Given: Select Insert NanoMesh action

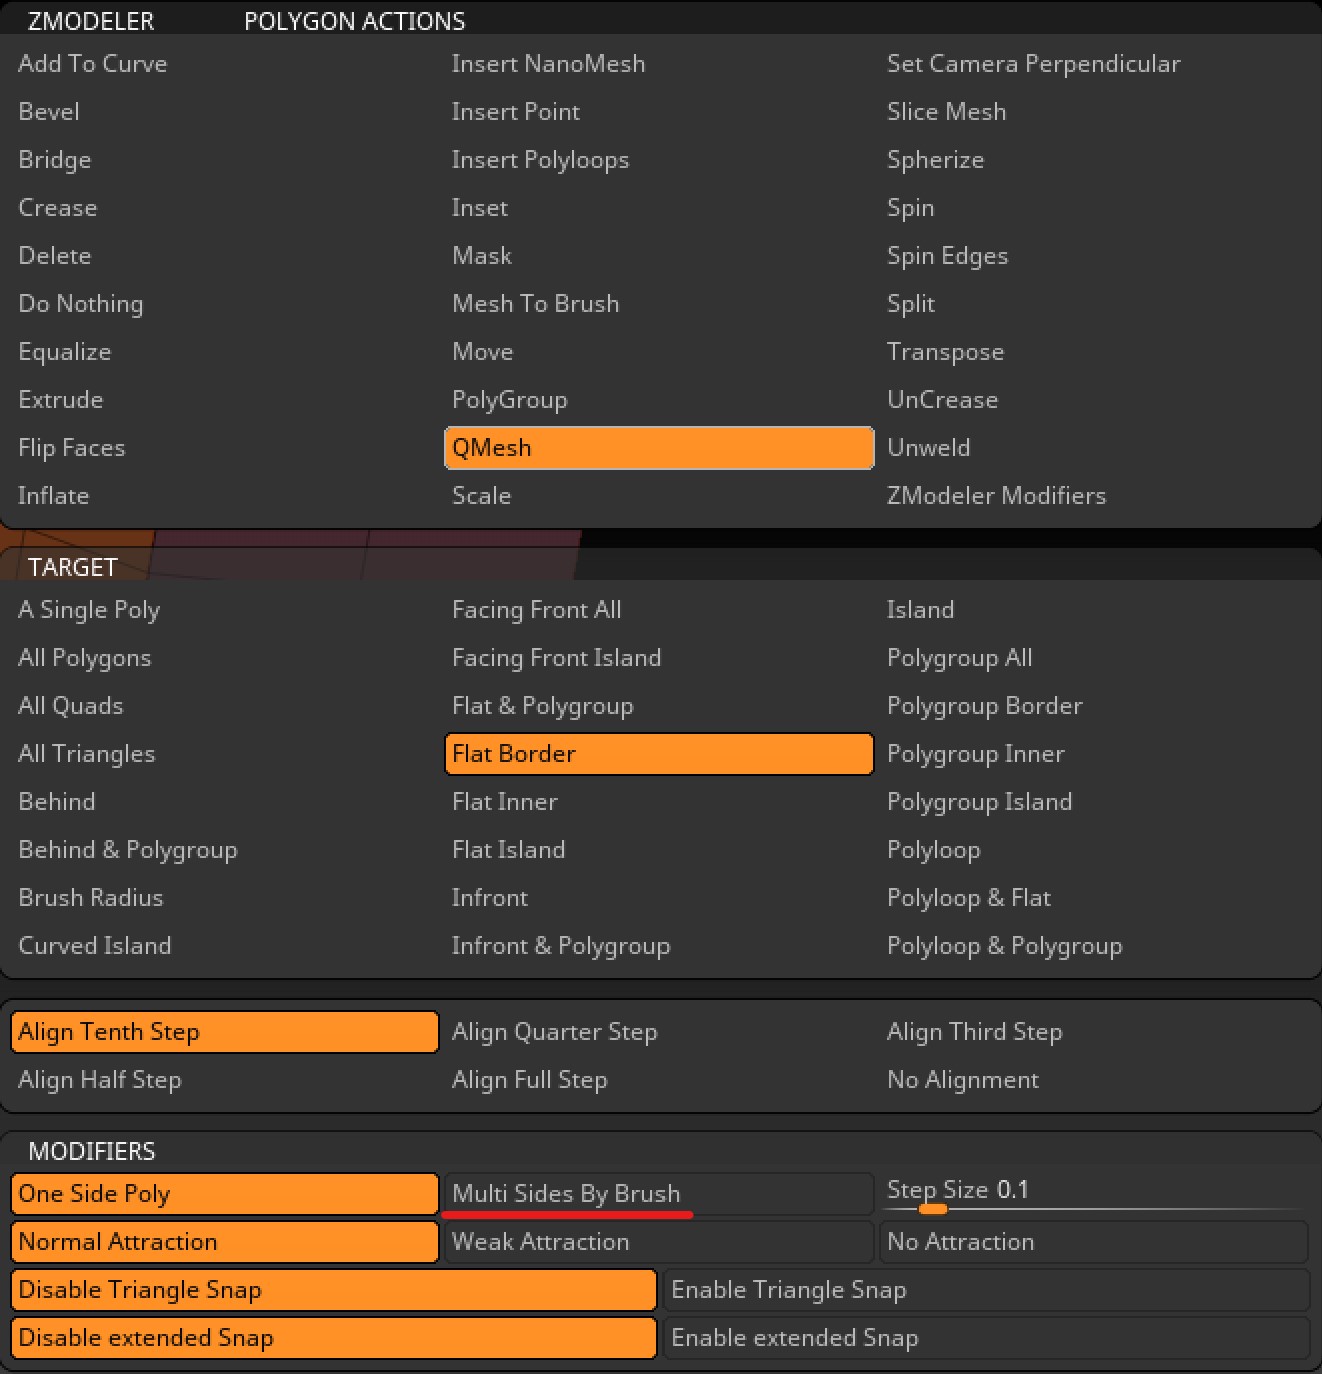Looking at the screenshot, I should pyautogui.click(x=548, y=63).
